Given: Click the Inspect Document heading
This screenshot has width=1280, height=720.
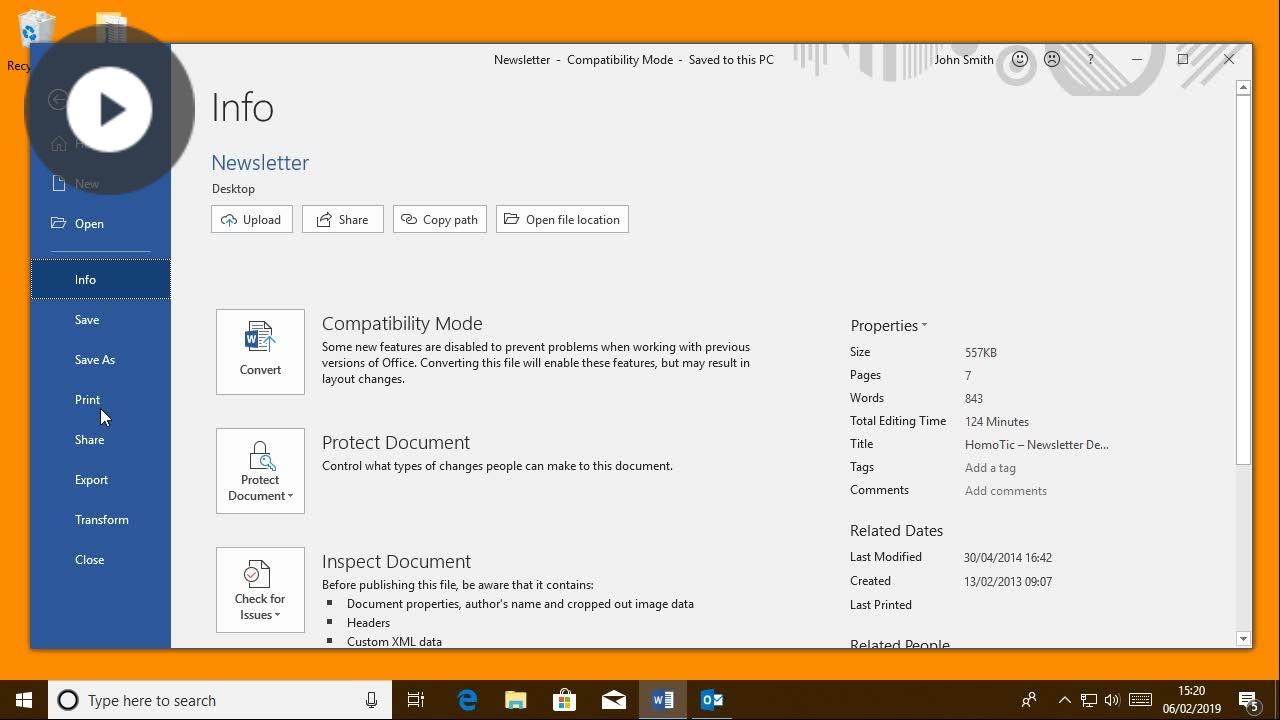Looking at the screenshot, I should [396, 562].
